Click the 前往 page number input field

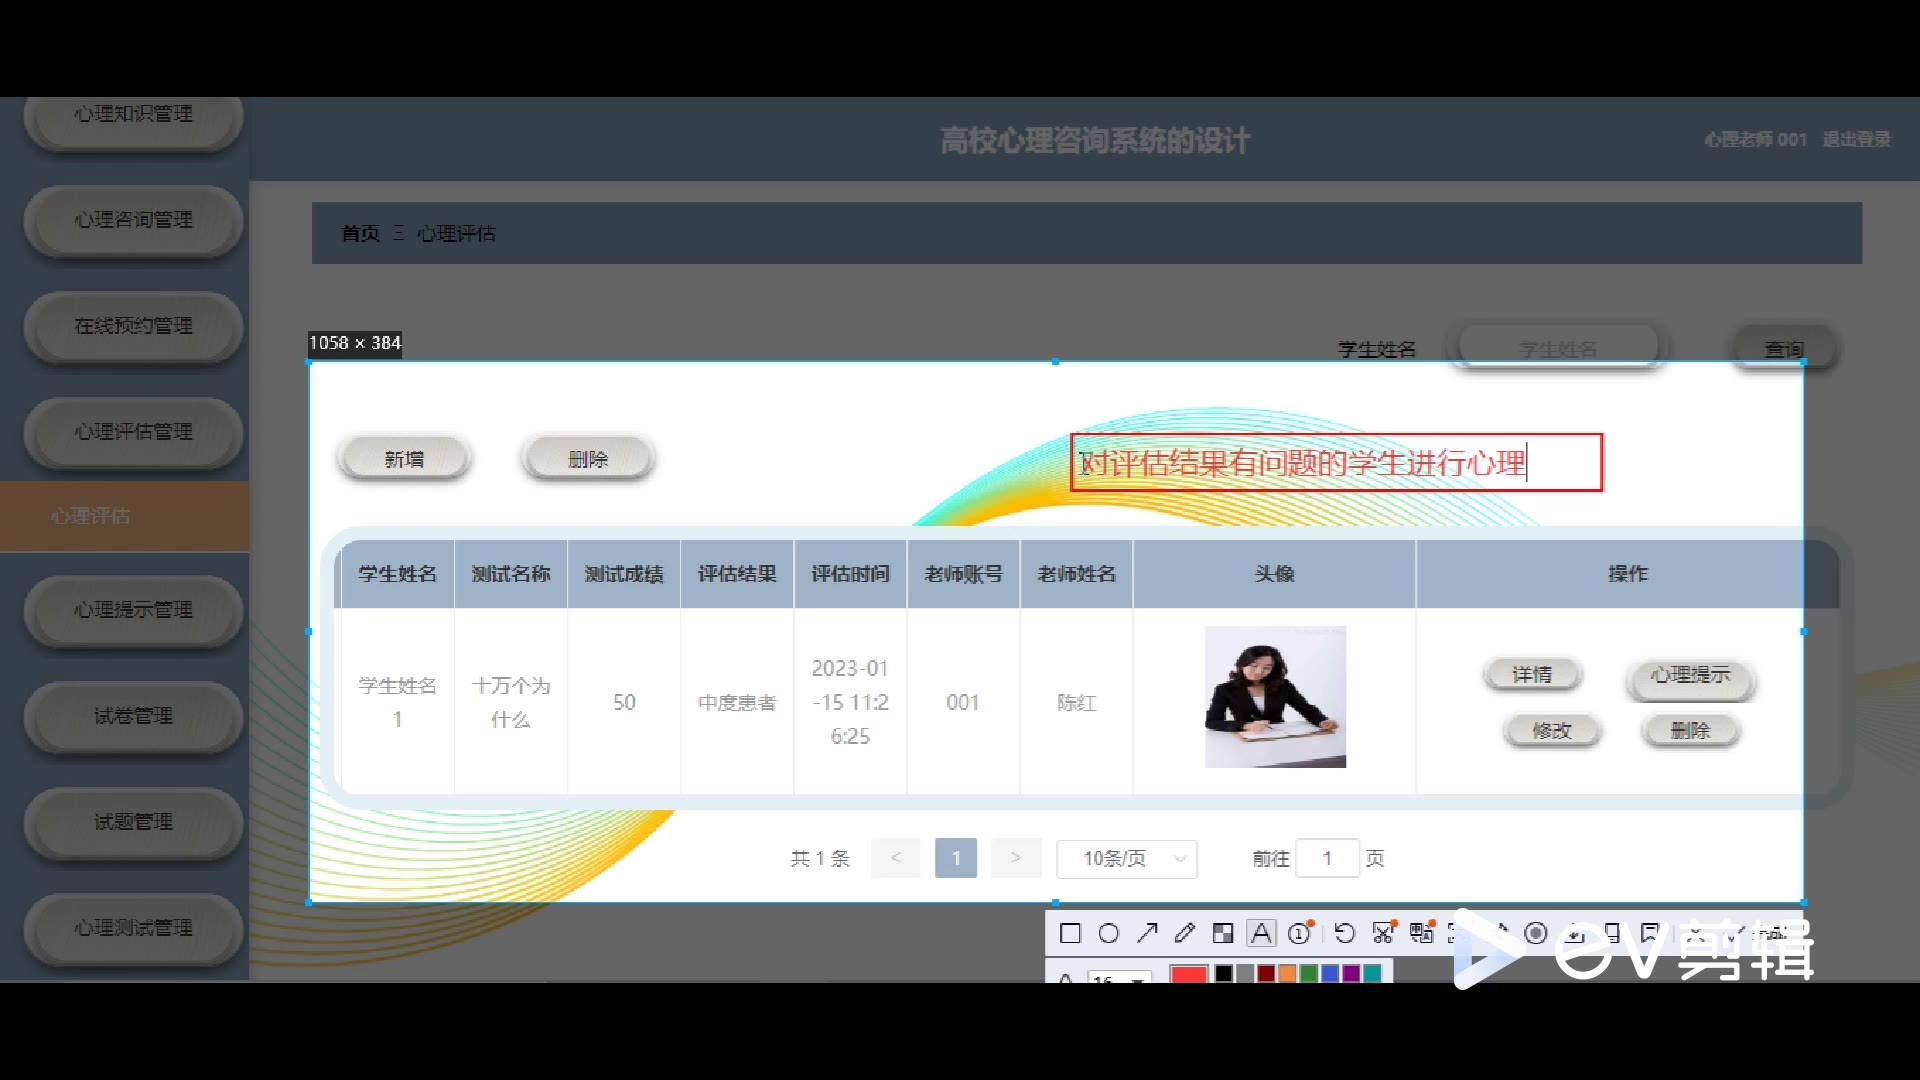pos(1326,858)
